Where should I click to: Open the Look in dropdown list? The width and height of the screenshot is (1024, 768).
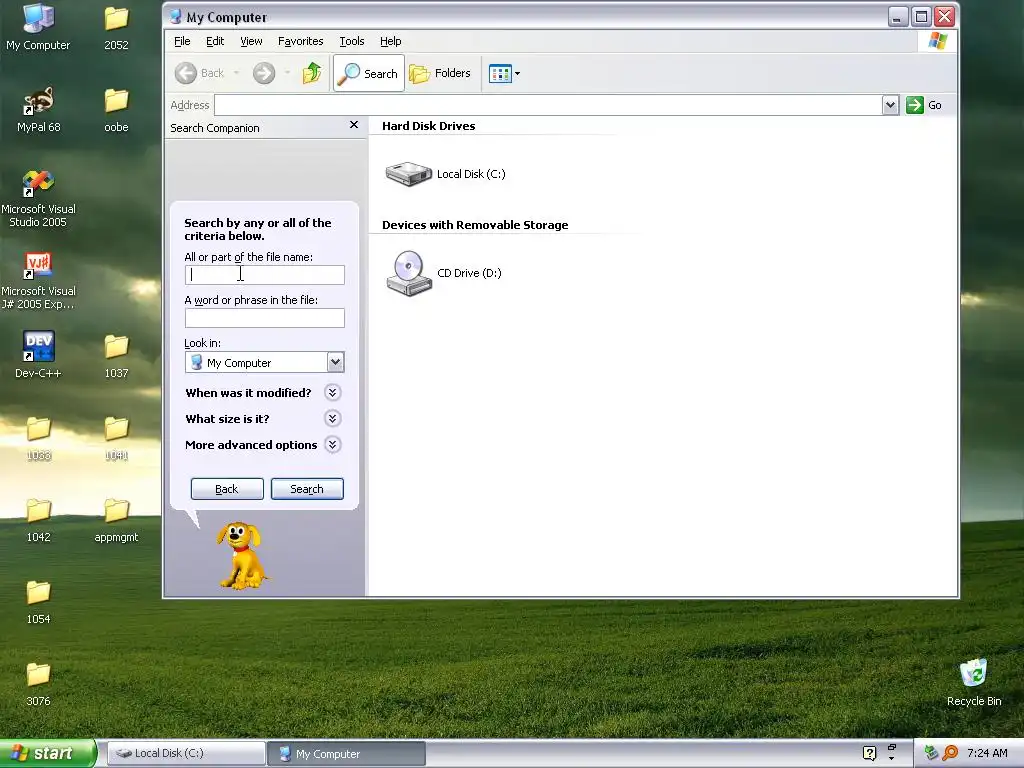(x=335, y=362)
